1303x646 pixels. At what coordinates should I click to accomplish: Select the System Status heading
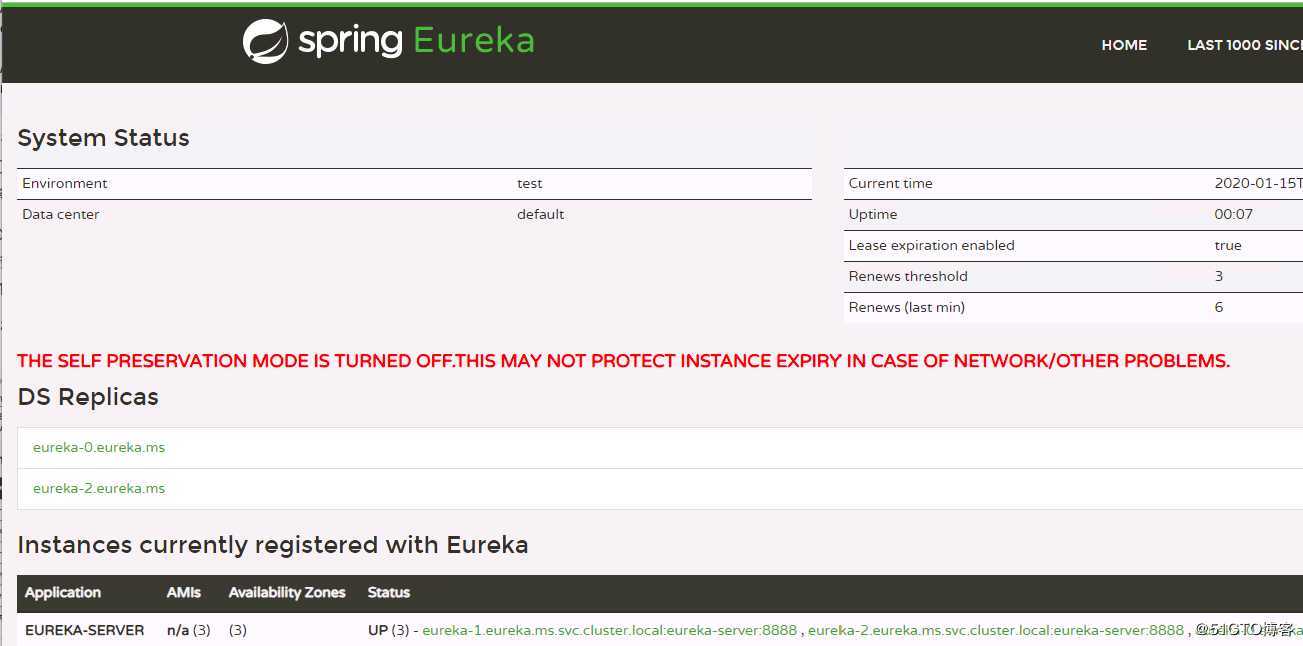point(104,138)
